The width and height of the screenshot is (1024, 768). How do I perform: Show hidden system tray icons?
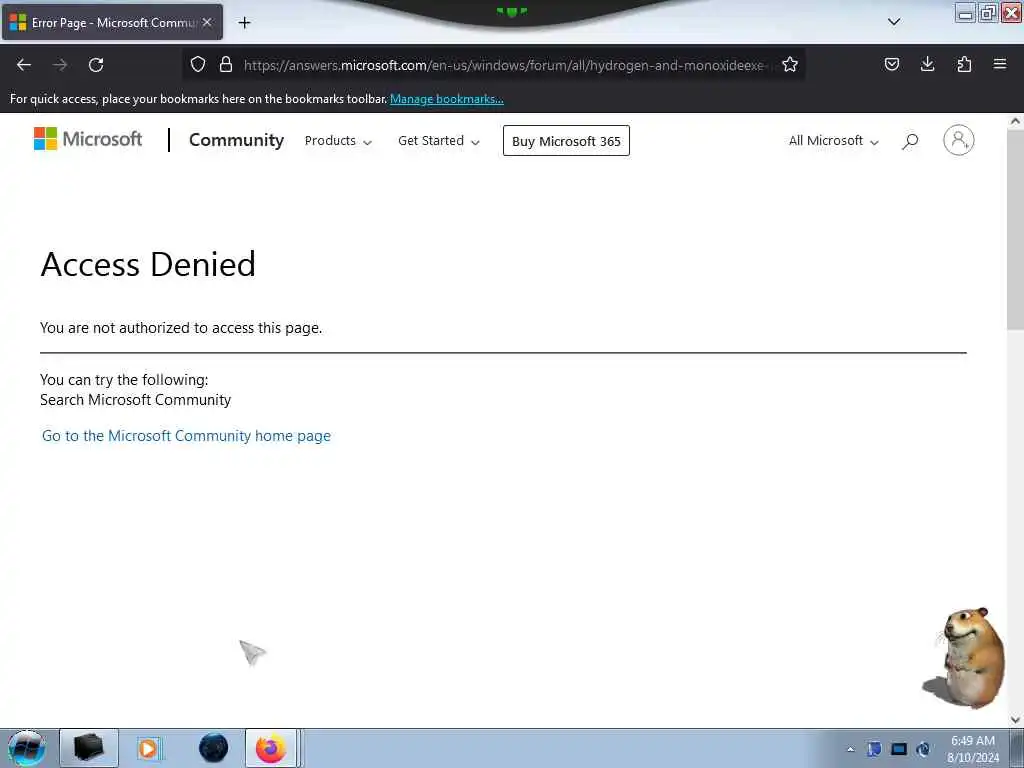850,749
